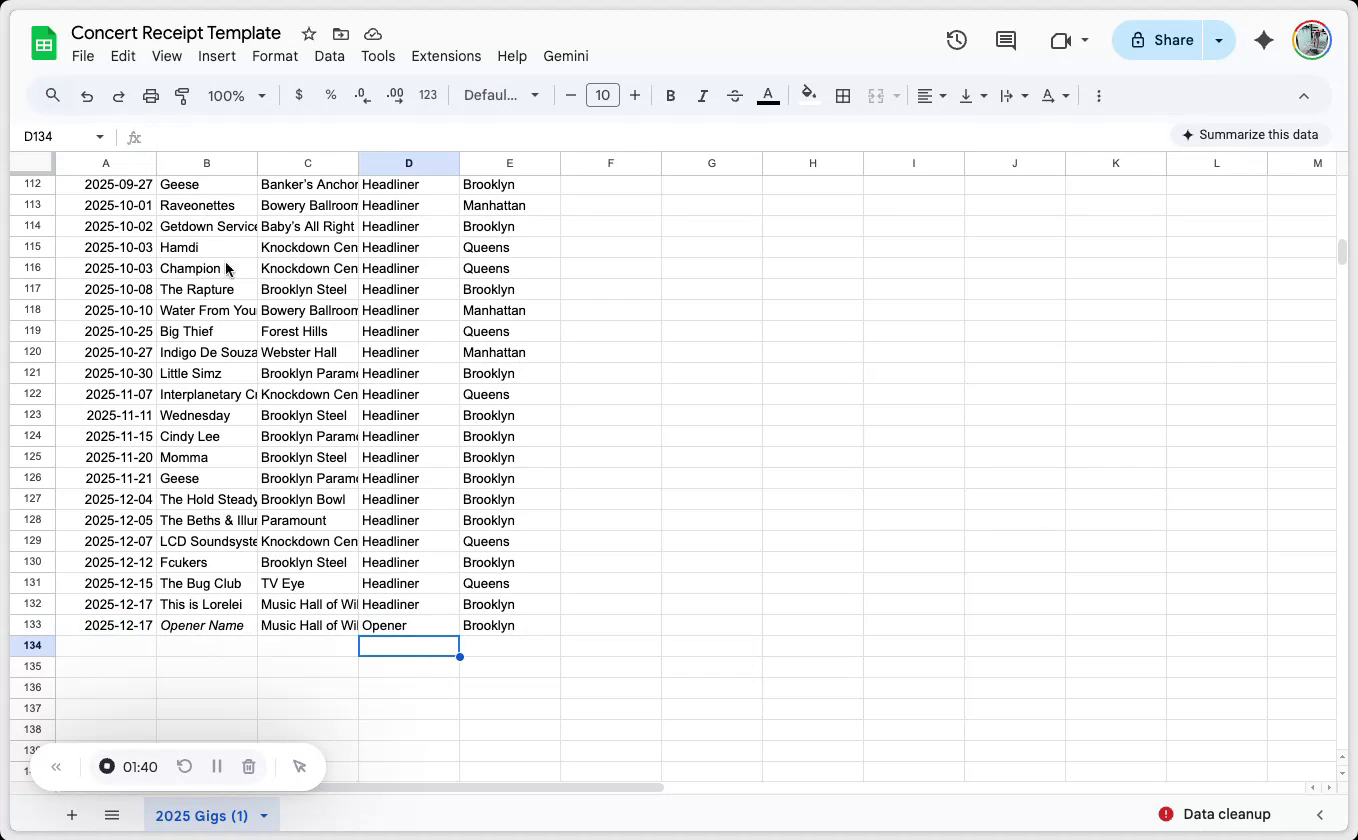Open horizontal align dropdown
Image resolution: width=1358 pixels, height=840 pixels.
click(932, 96)
